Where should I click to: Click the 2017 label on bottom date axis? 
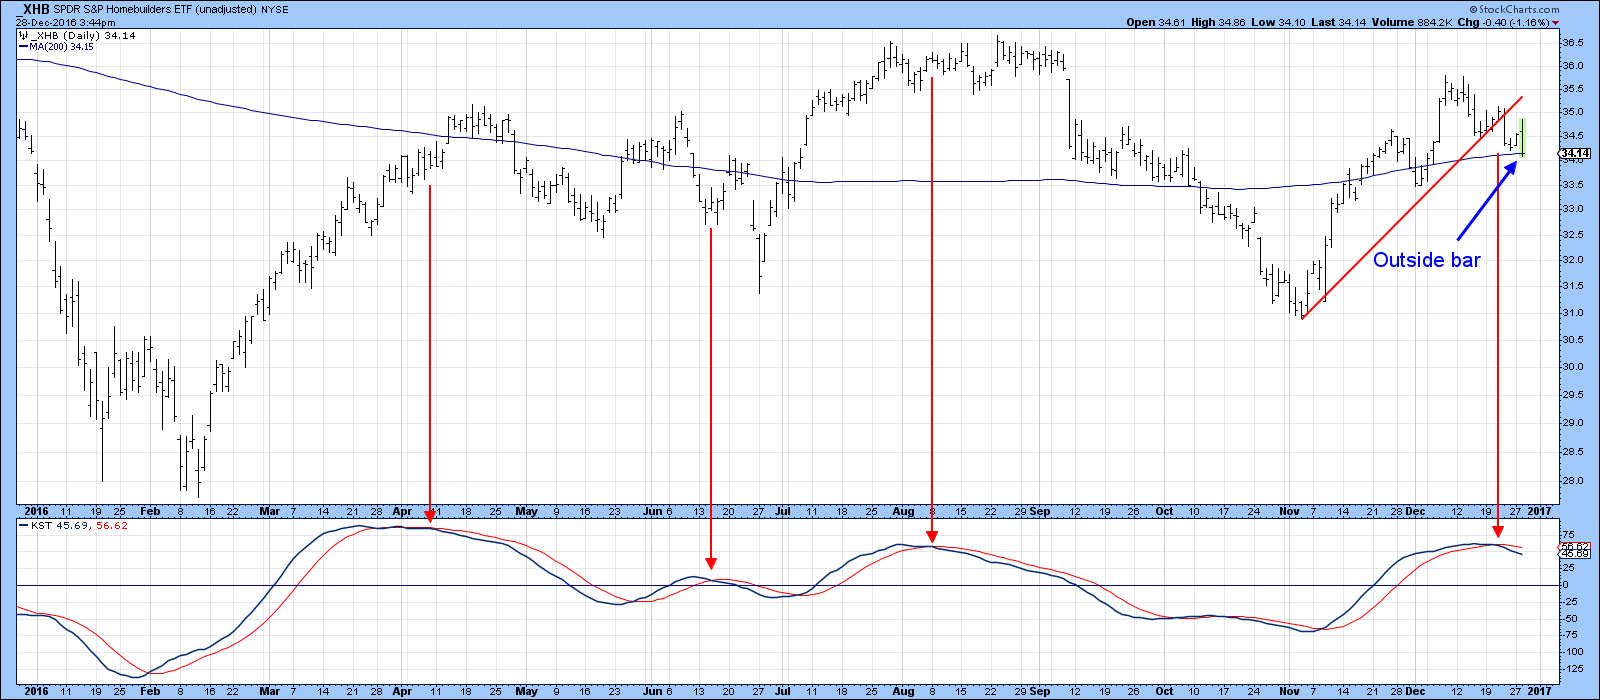(x=1539, y=691)
